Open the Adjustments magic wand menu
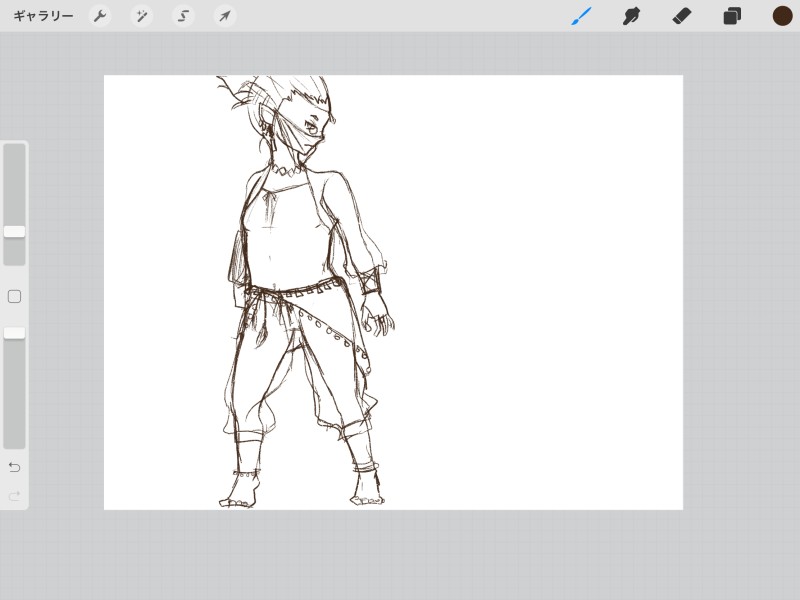The image size is (800, 600). pos(142,16)
